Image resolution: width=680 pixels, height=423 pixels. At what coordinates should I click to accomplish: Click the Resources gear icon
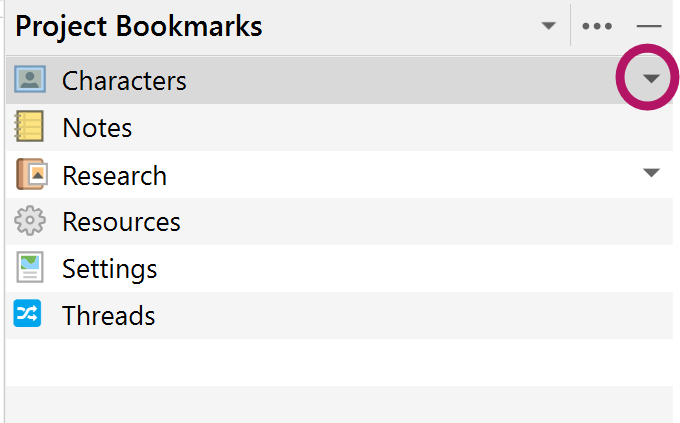[30, 221]
